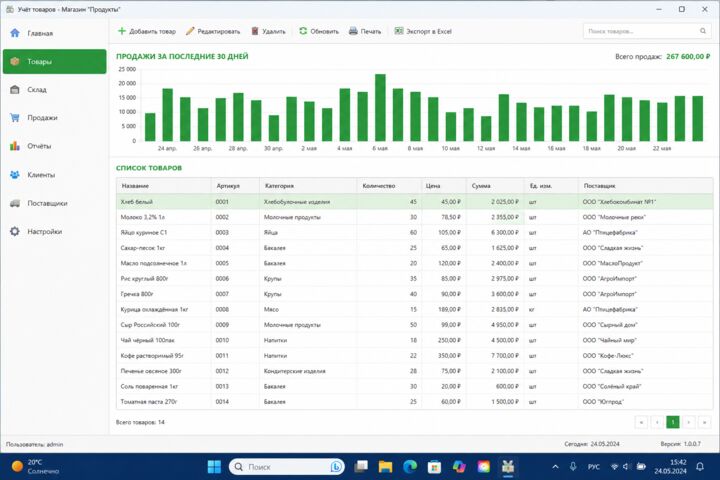Open the Главная home section

[x=54, y=33]
